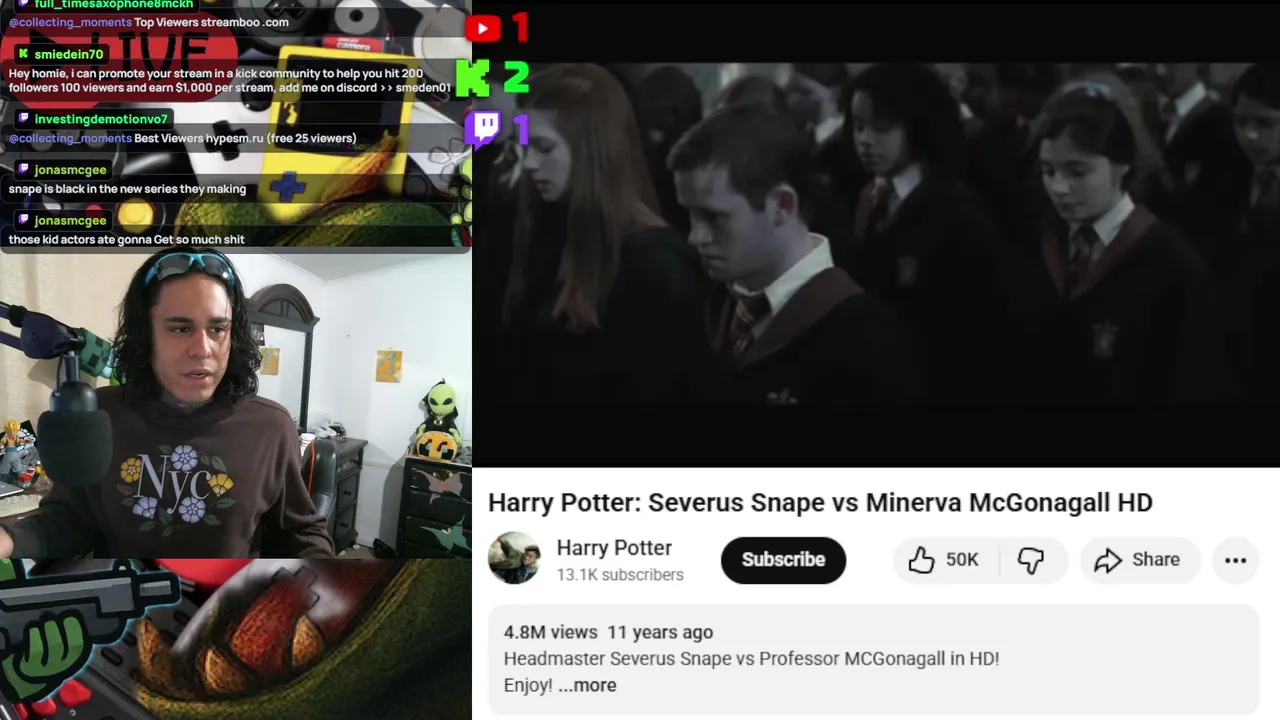This screenshot has height=720, width=1280.
Task: Open the Harry Potter channel name link
Action: 614,548
